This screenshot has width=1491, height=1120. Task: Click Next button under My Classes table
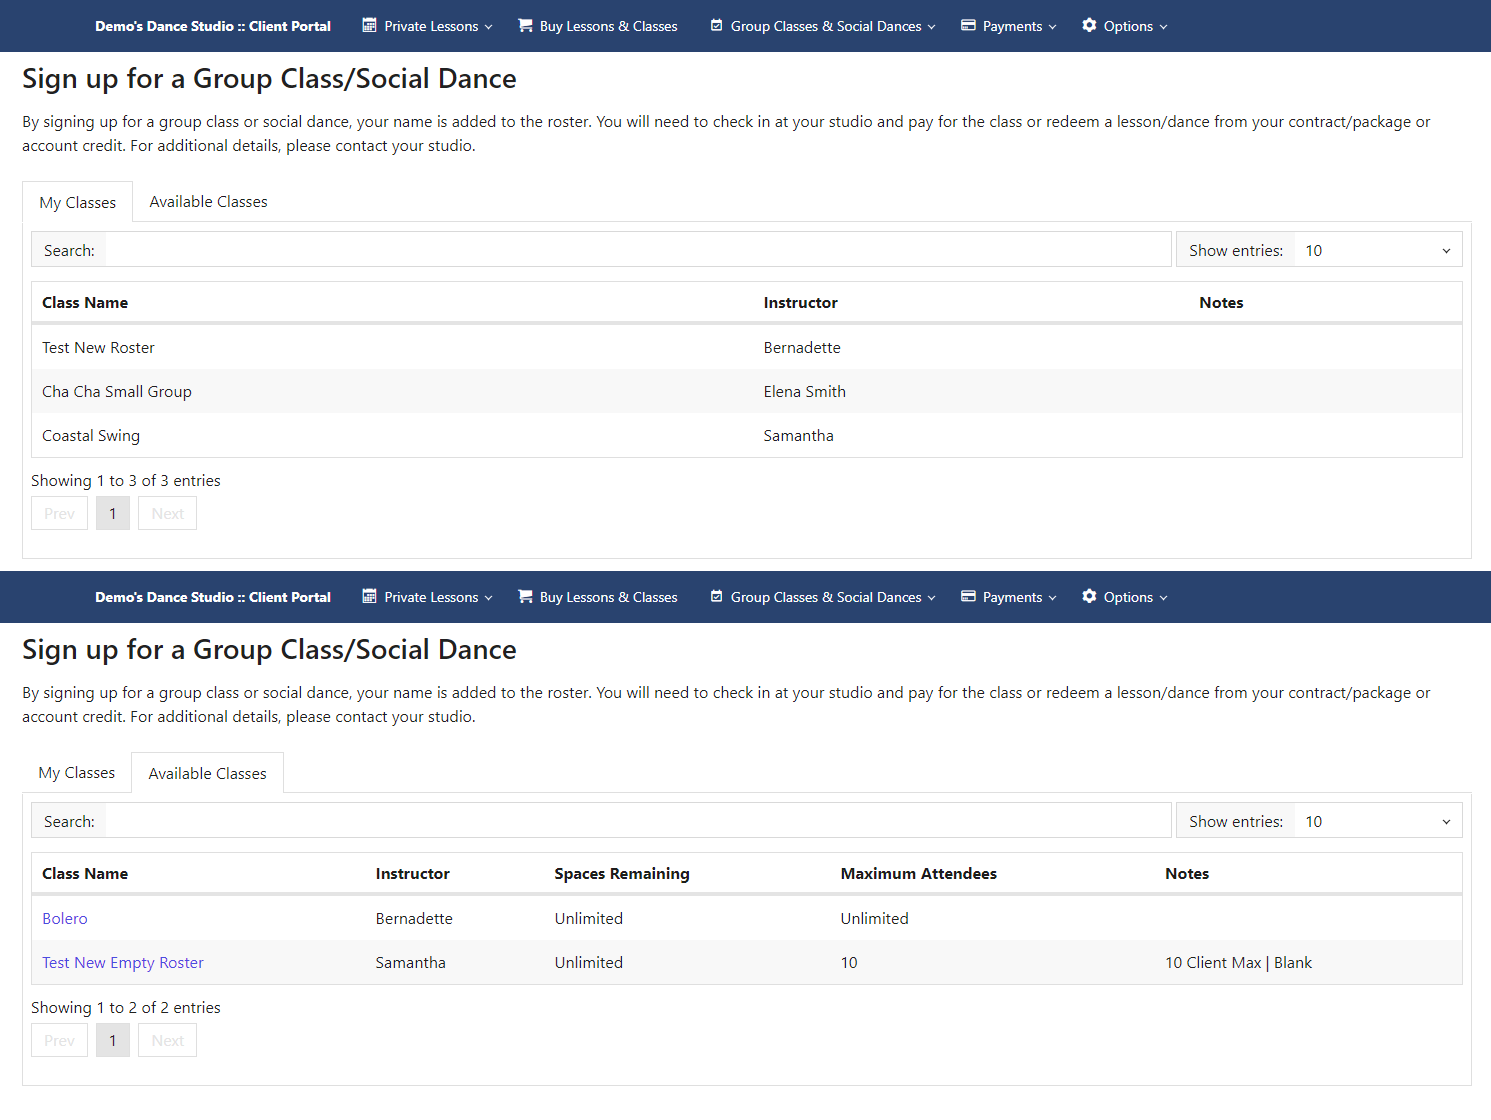point(167,513)
